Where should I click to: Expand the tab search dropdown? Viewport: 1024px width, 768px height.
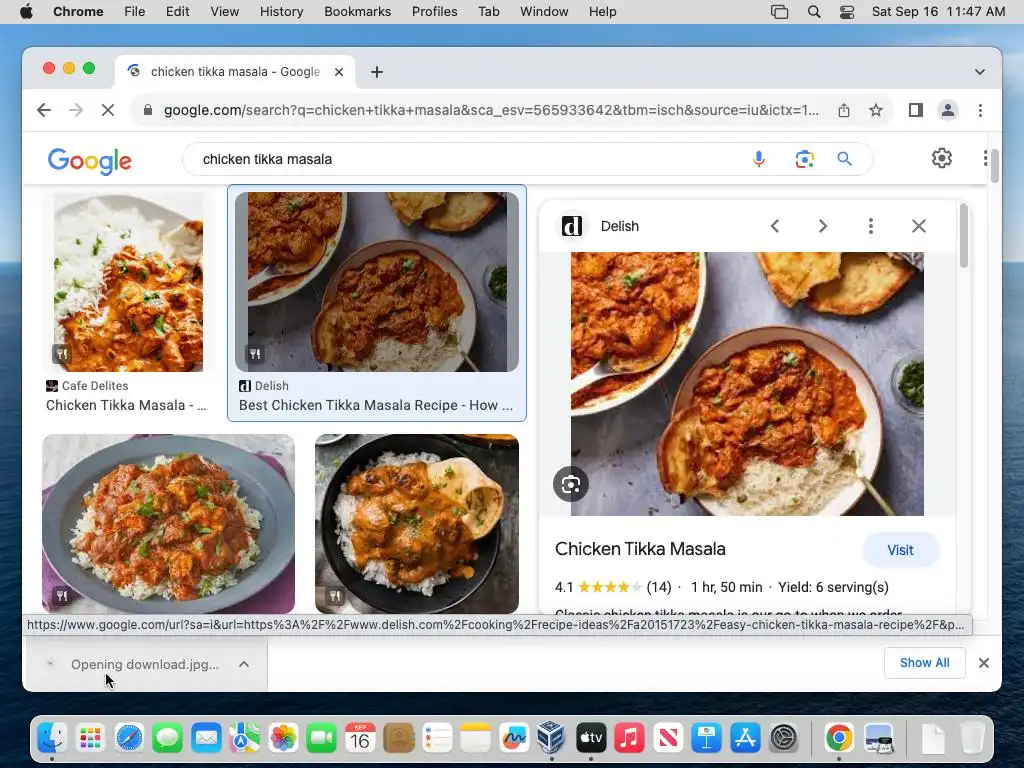pos(980,72)
